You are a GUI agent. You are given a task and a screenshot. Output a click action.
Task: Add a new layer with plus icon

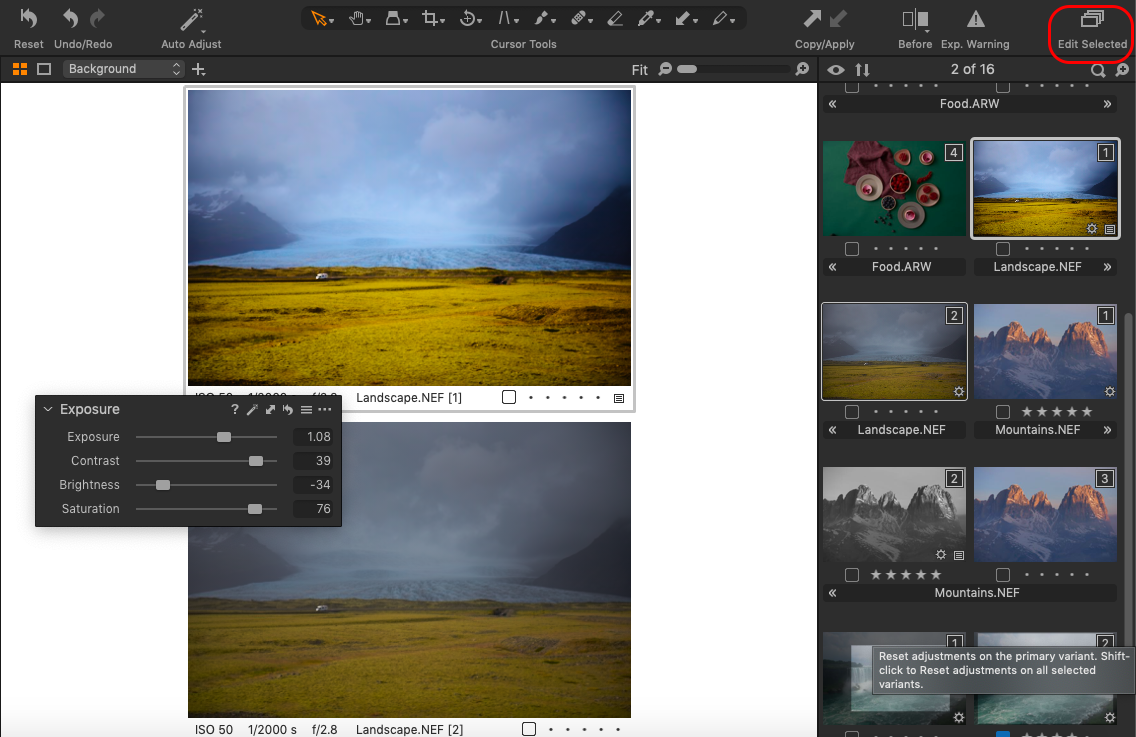point(199,70)
